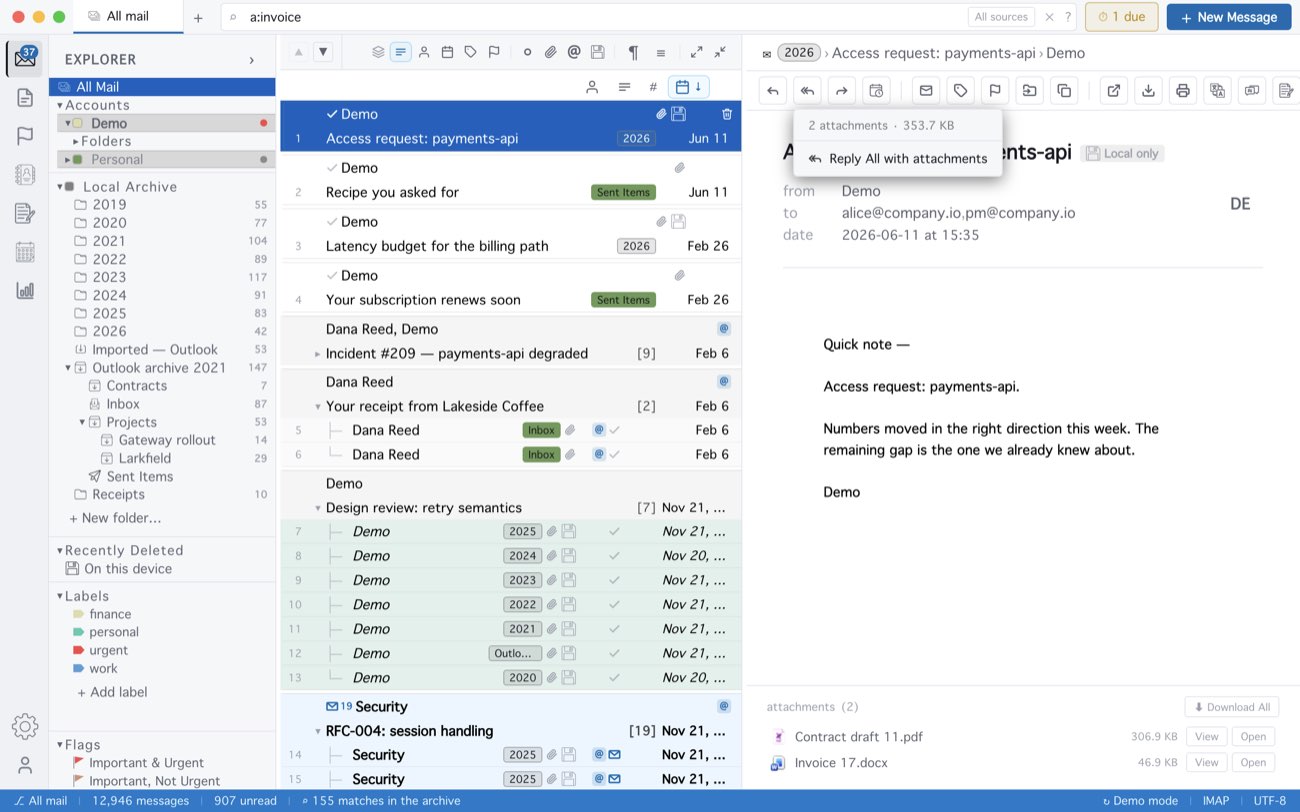1300x812 pixels.
Task: Open Invoice 17.docx
Action: click(1253, 762)
